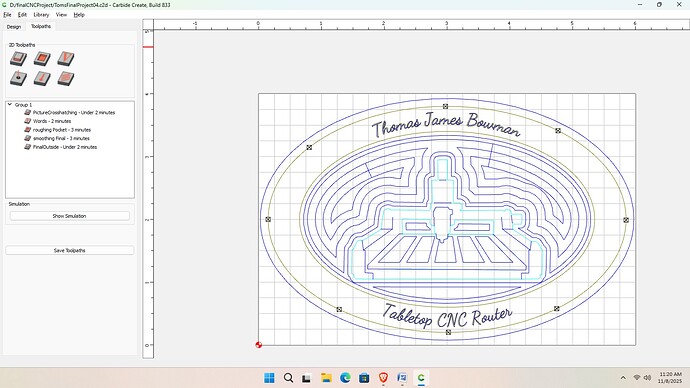Open the Library menu
This screenshot has height=388, width=690.
41,15
